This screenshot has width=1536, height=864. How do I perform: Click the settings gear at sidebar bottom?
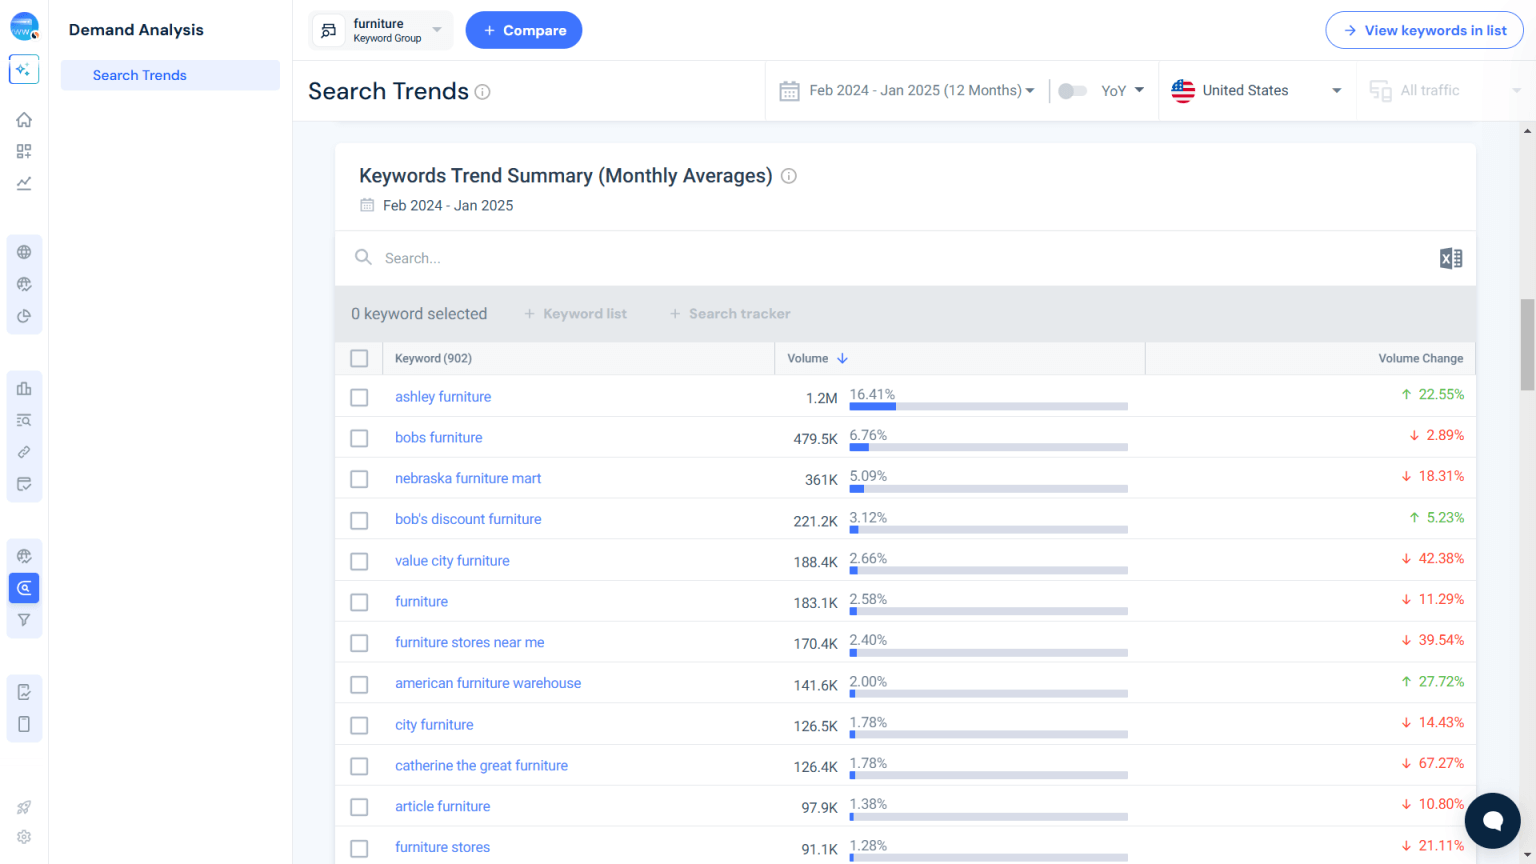pos(24,836)
